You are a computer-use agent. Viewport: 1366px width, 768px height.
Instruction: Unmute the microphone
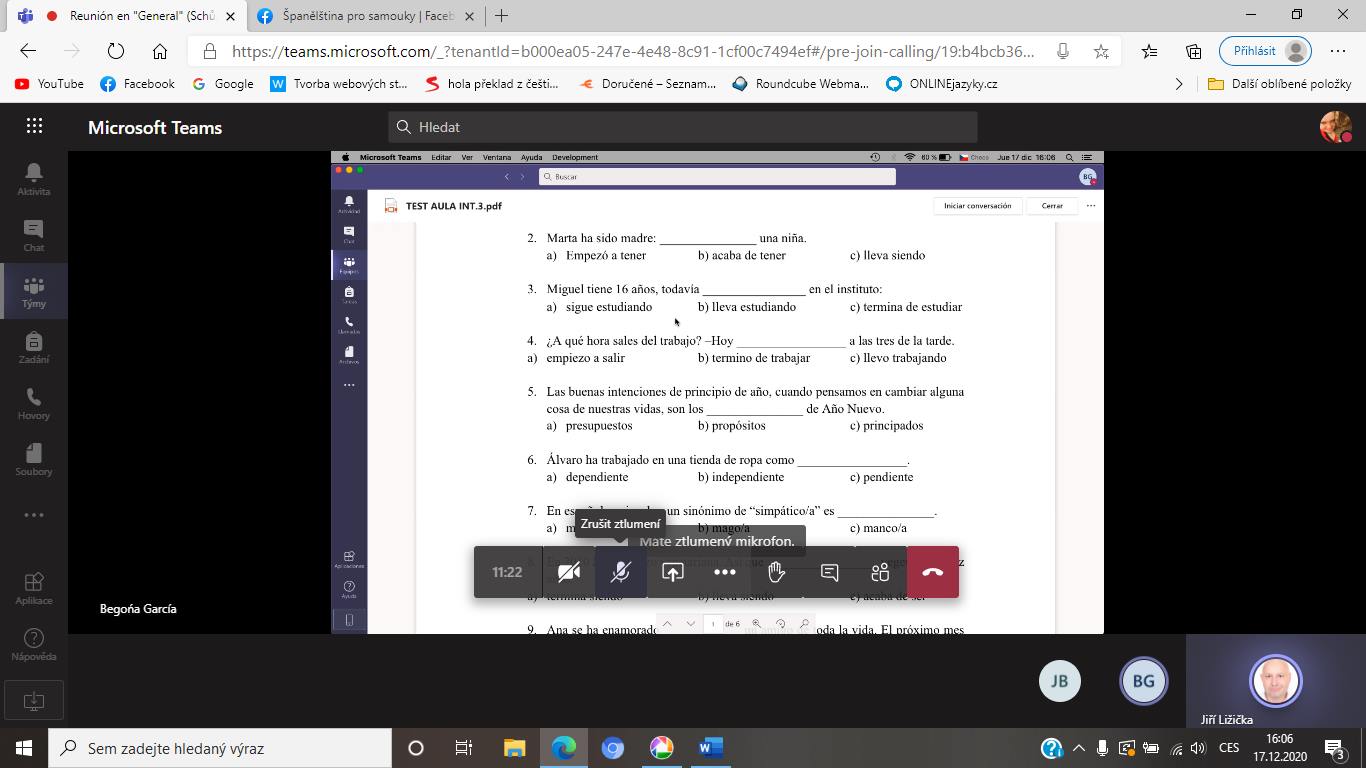tap(621, 572)
